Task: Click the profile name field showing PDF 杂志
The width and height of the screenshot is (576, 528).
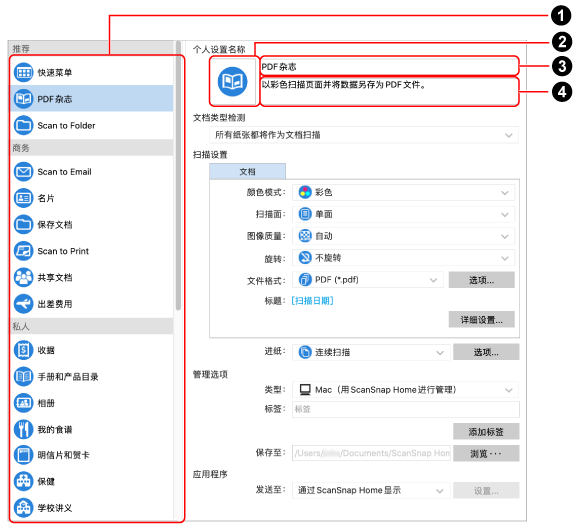Action: click(x=389, y=67)
